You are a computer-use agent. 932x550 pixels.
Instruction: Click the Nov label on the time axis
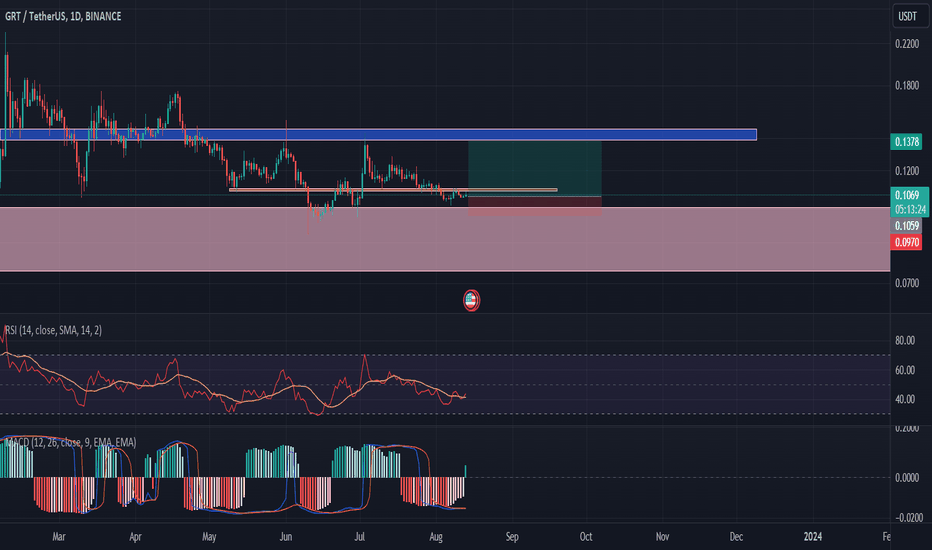662,537
